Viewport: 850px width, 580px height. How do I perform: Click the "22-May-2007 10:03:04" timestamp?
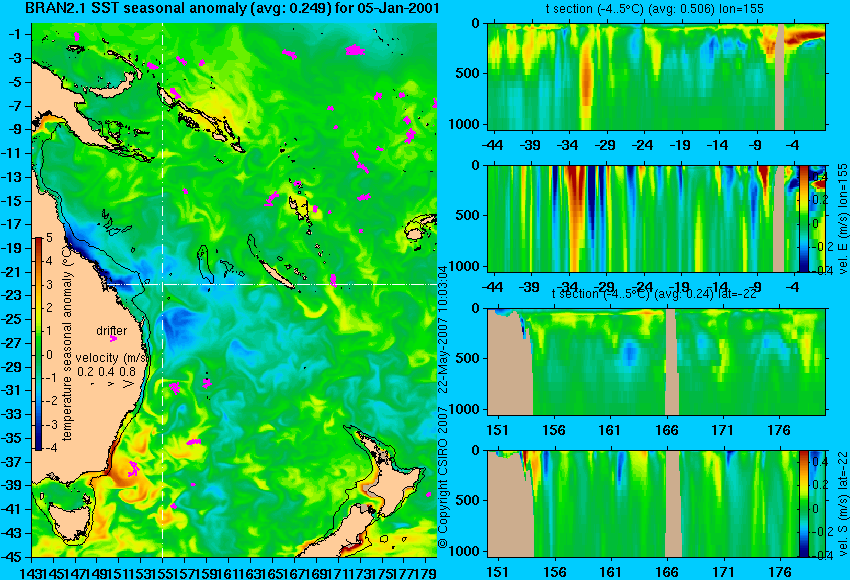point(443,332)
